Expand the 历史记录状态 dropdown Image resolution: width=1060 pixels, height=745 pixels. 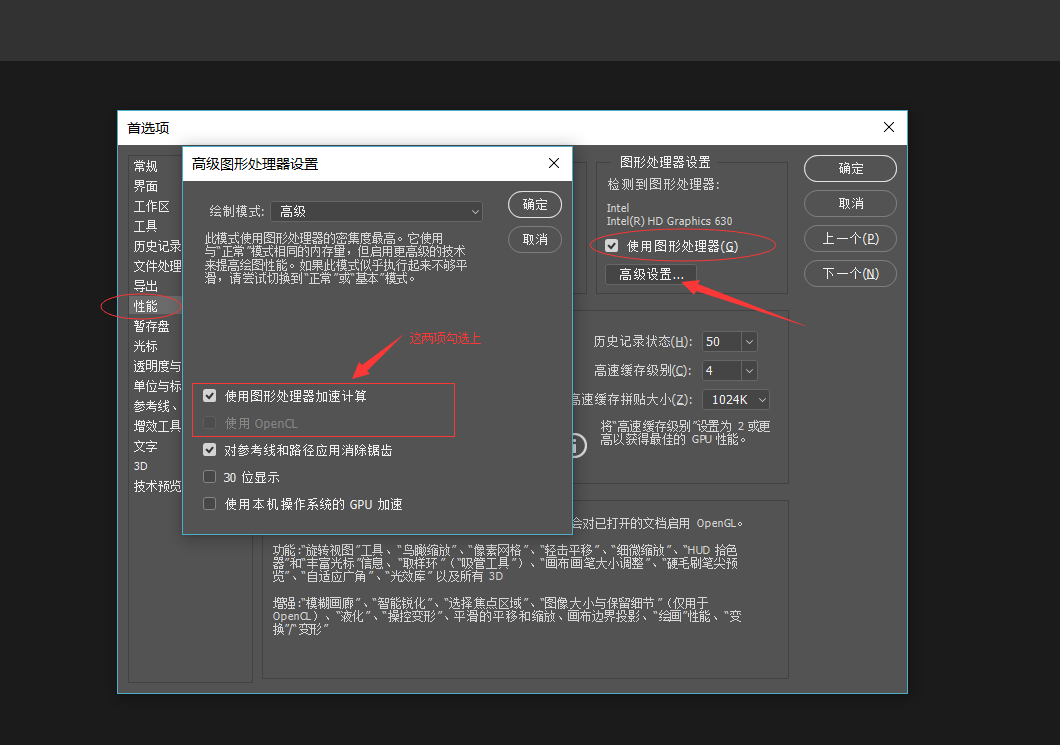tap(729, 341)
